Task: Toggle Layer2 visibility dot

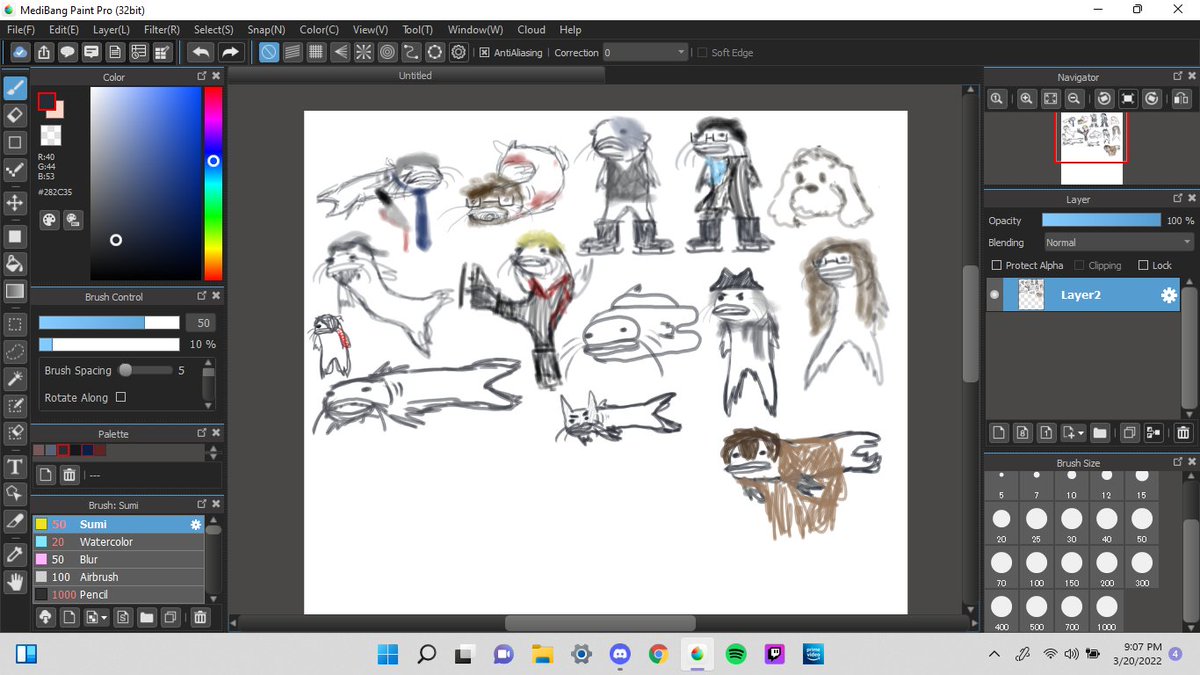Action: (x=994, y=295)
